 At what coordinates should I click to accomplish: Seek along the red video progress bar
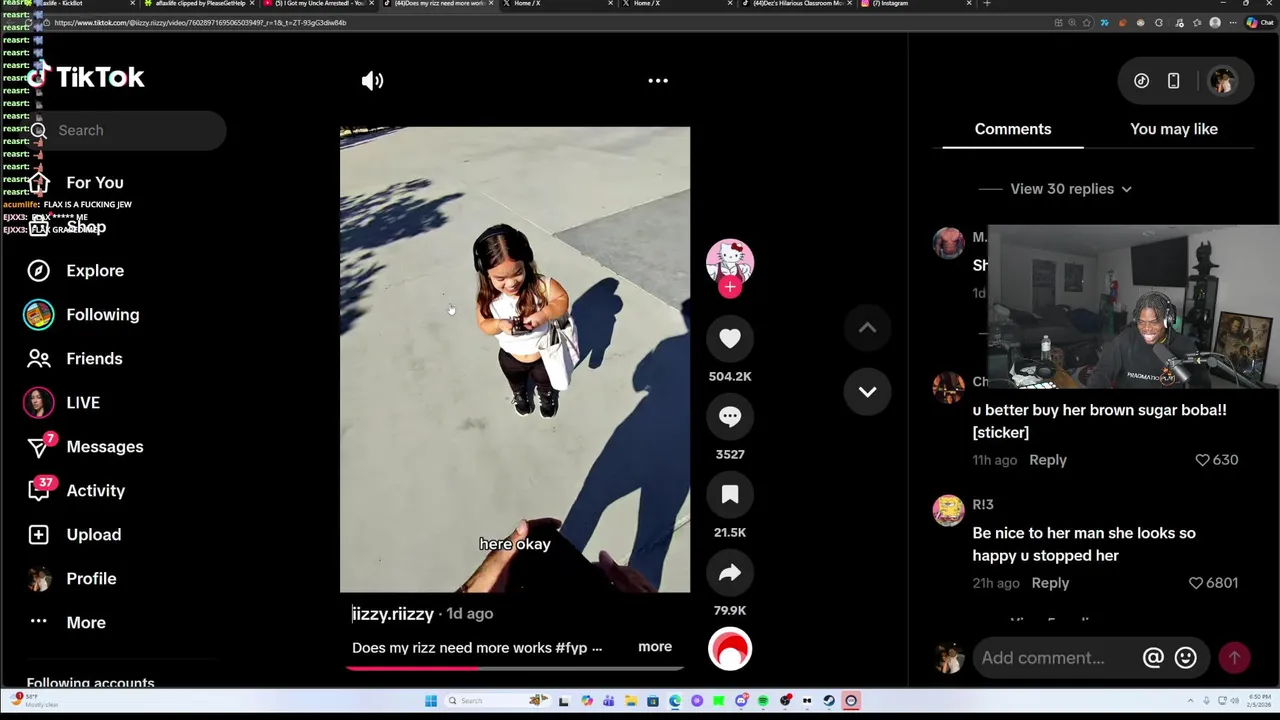[515, 668]
